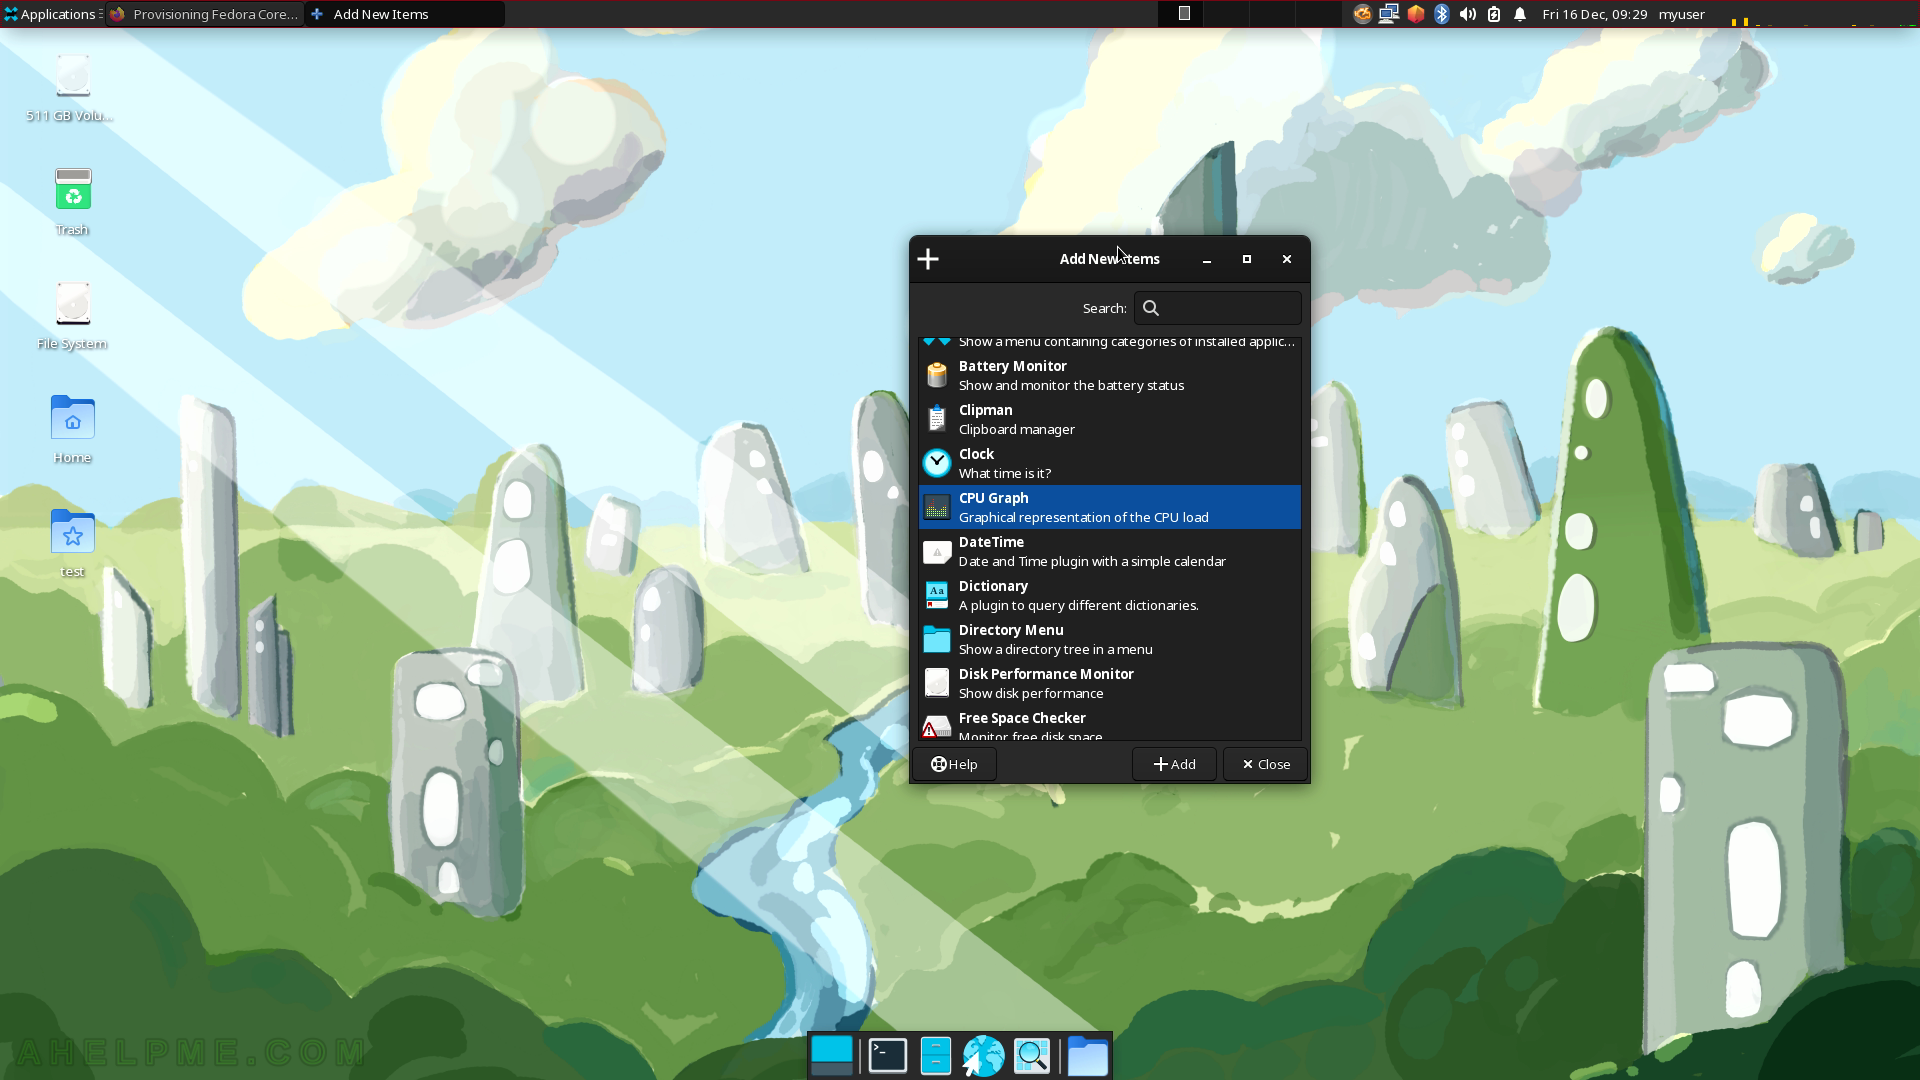Open the folder icon in the dock
Image resolution: width=1920 pixels, height=1080 pixels.
(1087, 1056)
